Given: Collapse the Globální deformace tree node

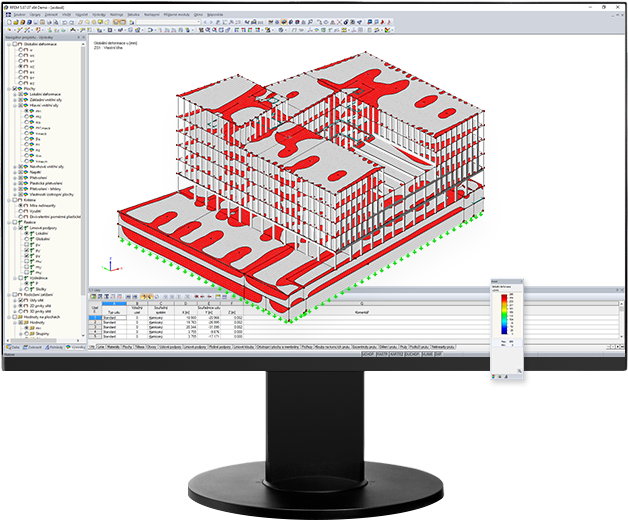Looking at the screenshot, I should pos(9,44).
